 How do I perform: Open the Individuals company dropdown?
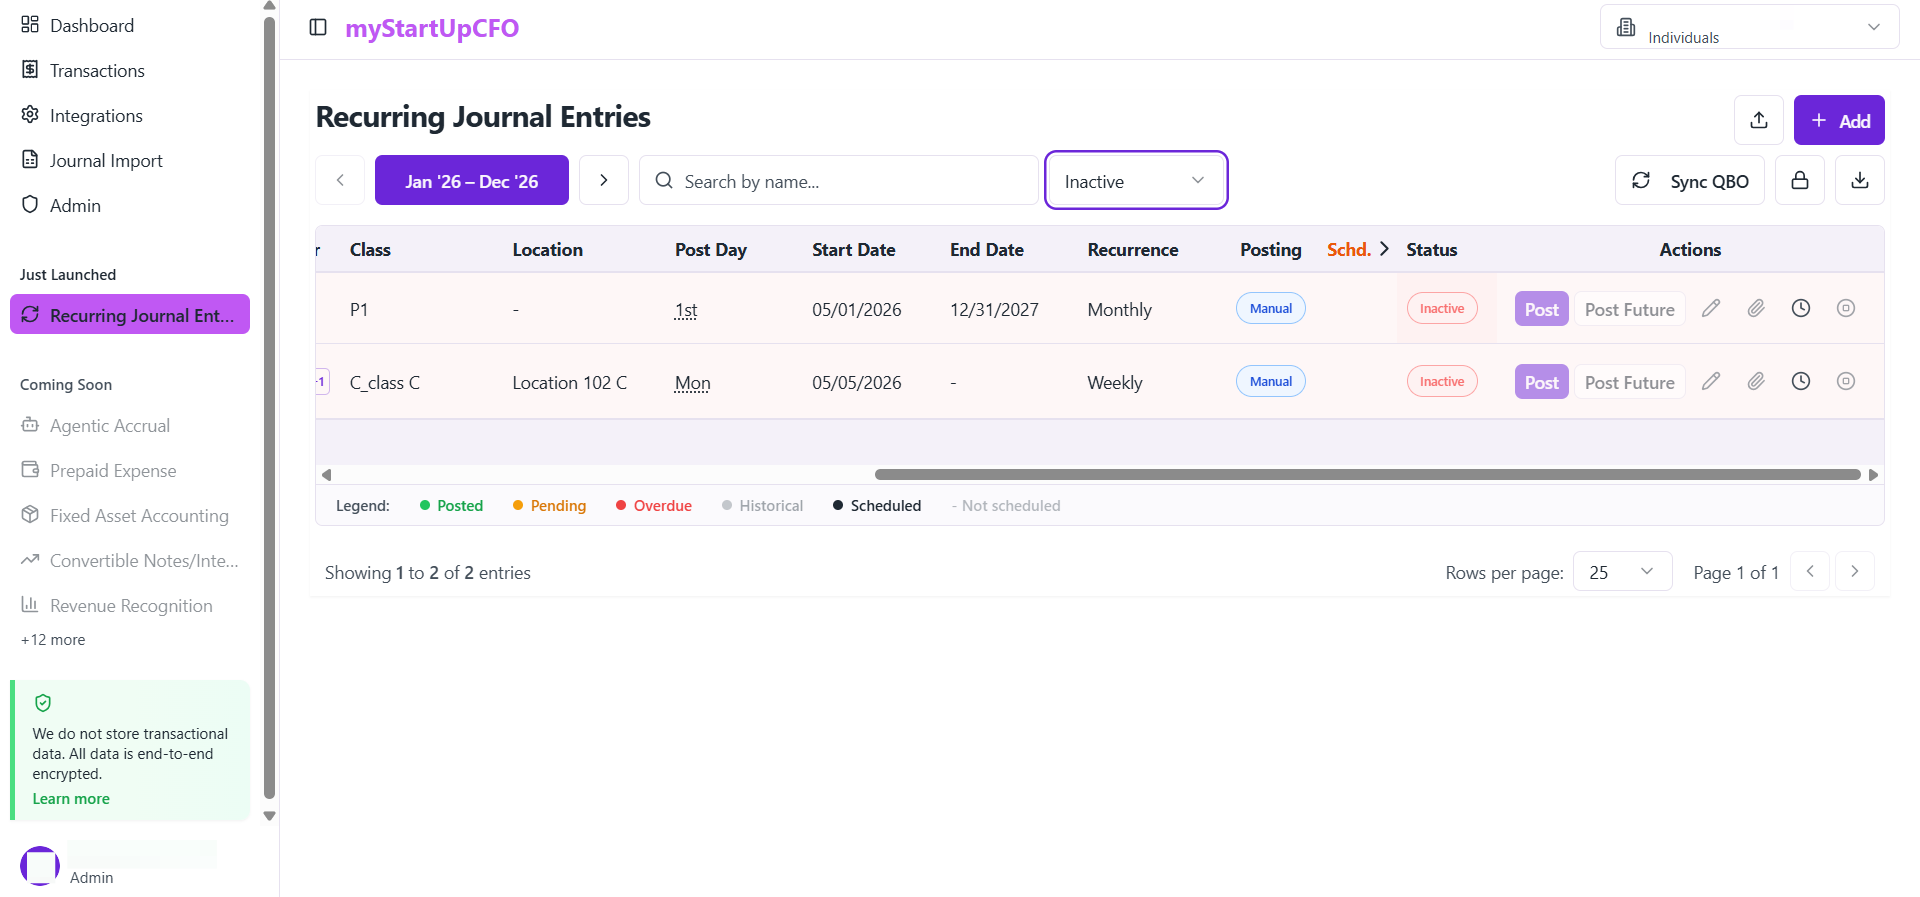click(1749, 27)
